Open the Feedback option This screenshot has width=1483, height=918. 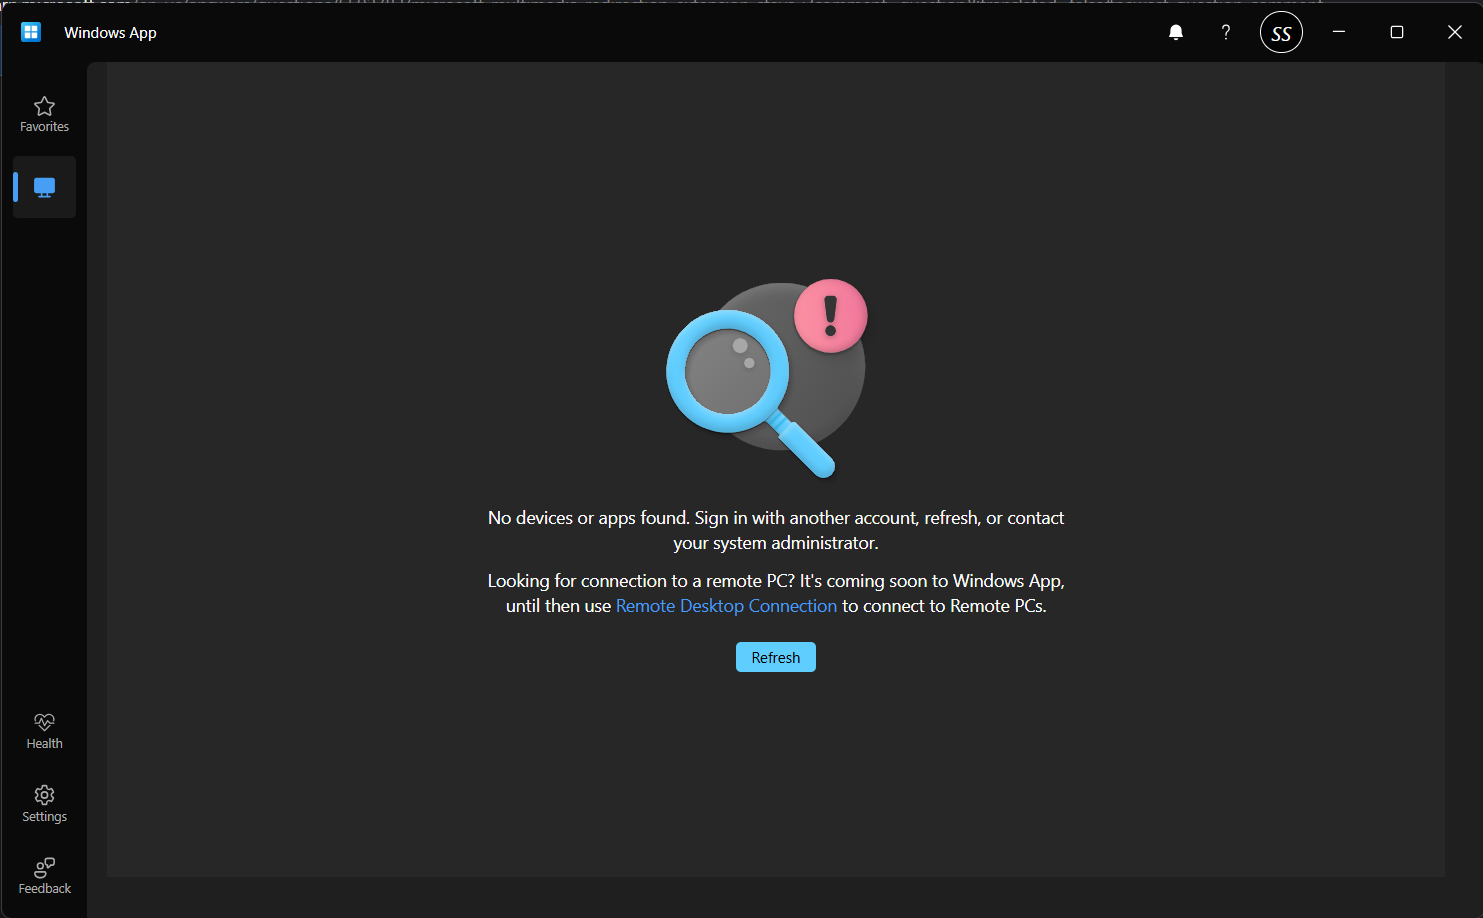[44, 876]
